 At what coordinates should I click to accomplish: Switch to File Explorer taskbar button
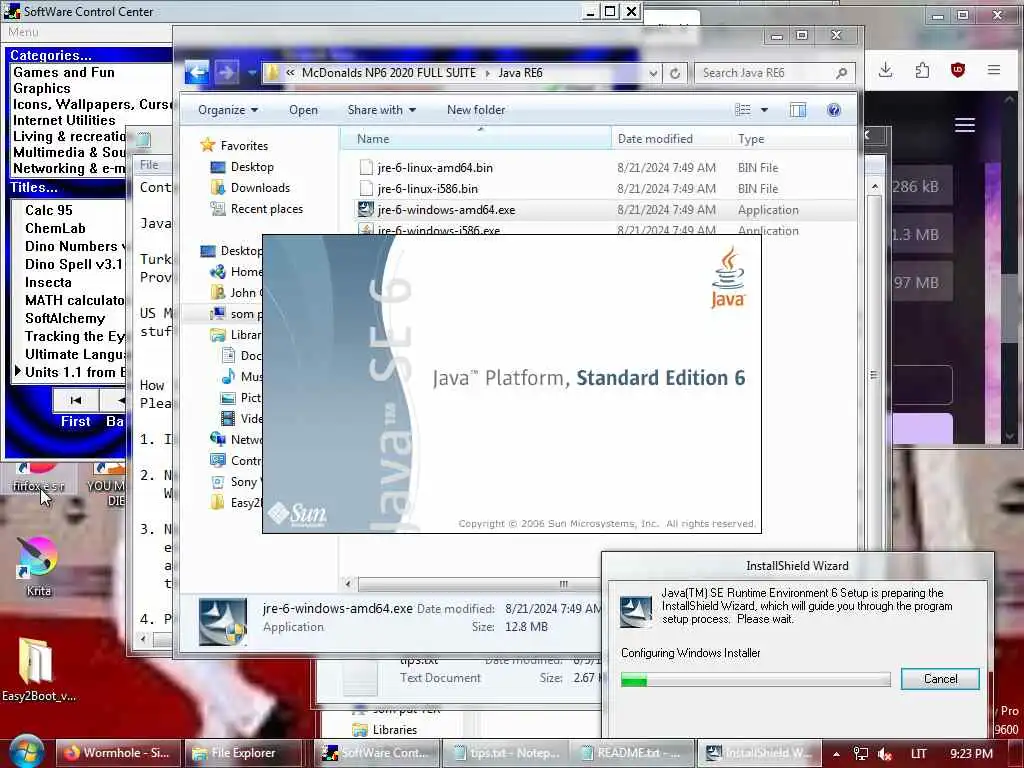[245, 753]
